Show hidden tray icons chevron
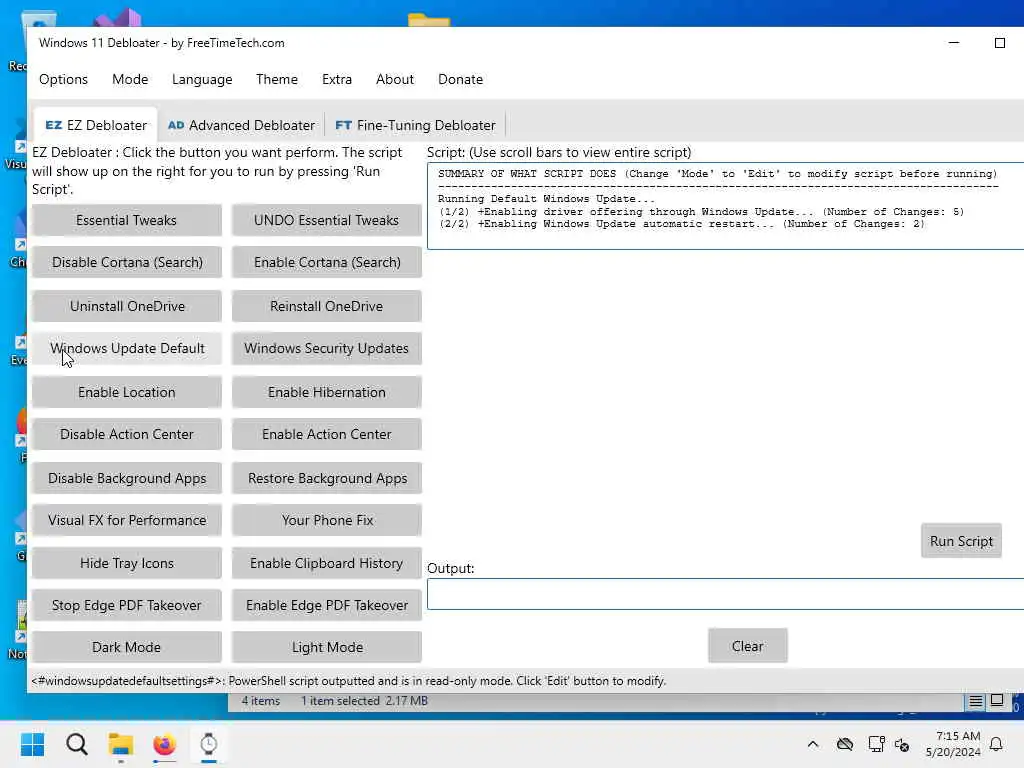The image size is (1024, 768). (813, 744)
